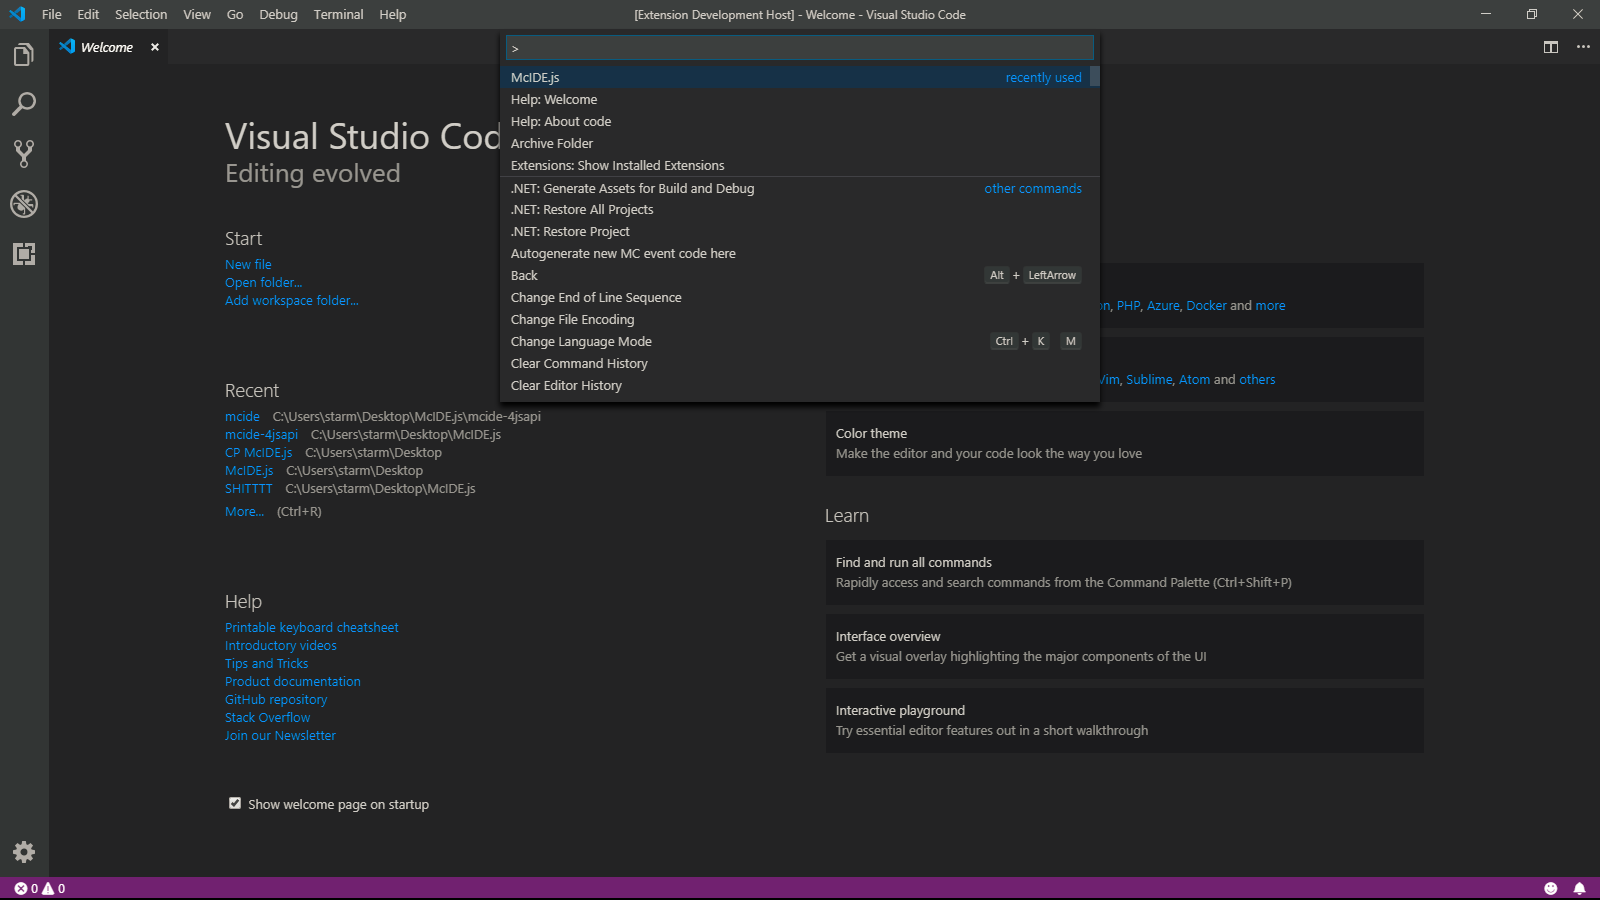Open the View menu
This screenshot has height=900, width=1600.
(x=197, y=14)
